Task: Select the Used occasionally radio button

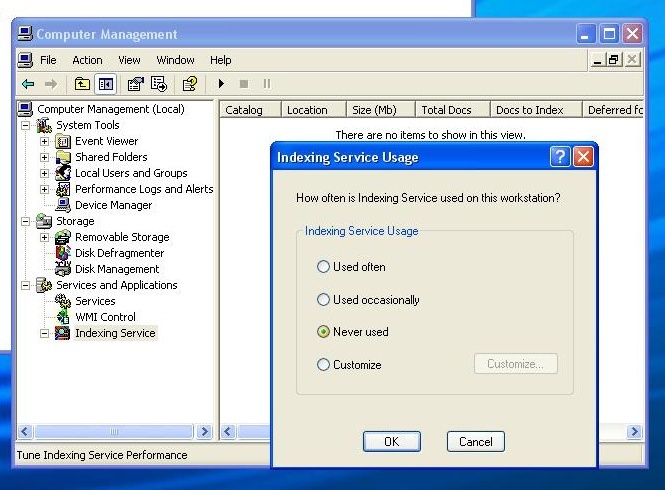Action: tap(323, 300)
